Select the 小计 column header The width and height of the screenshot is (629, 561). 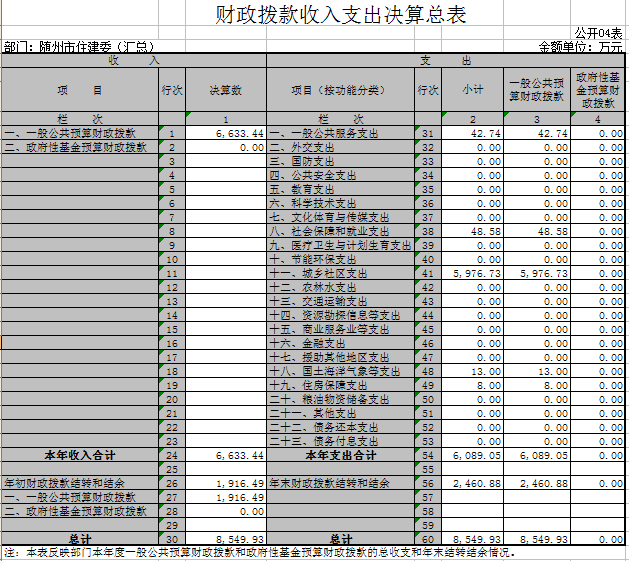(472, 90)
